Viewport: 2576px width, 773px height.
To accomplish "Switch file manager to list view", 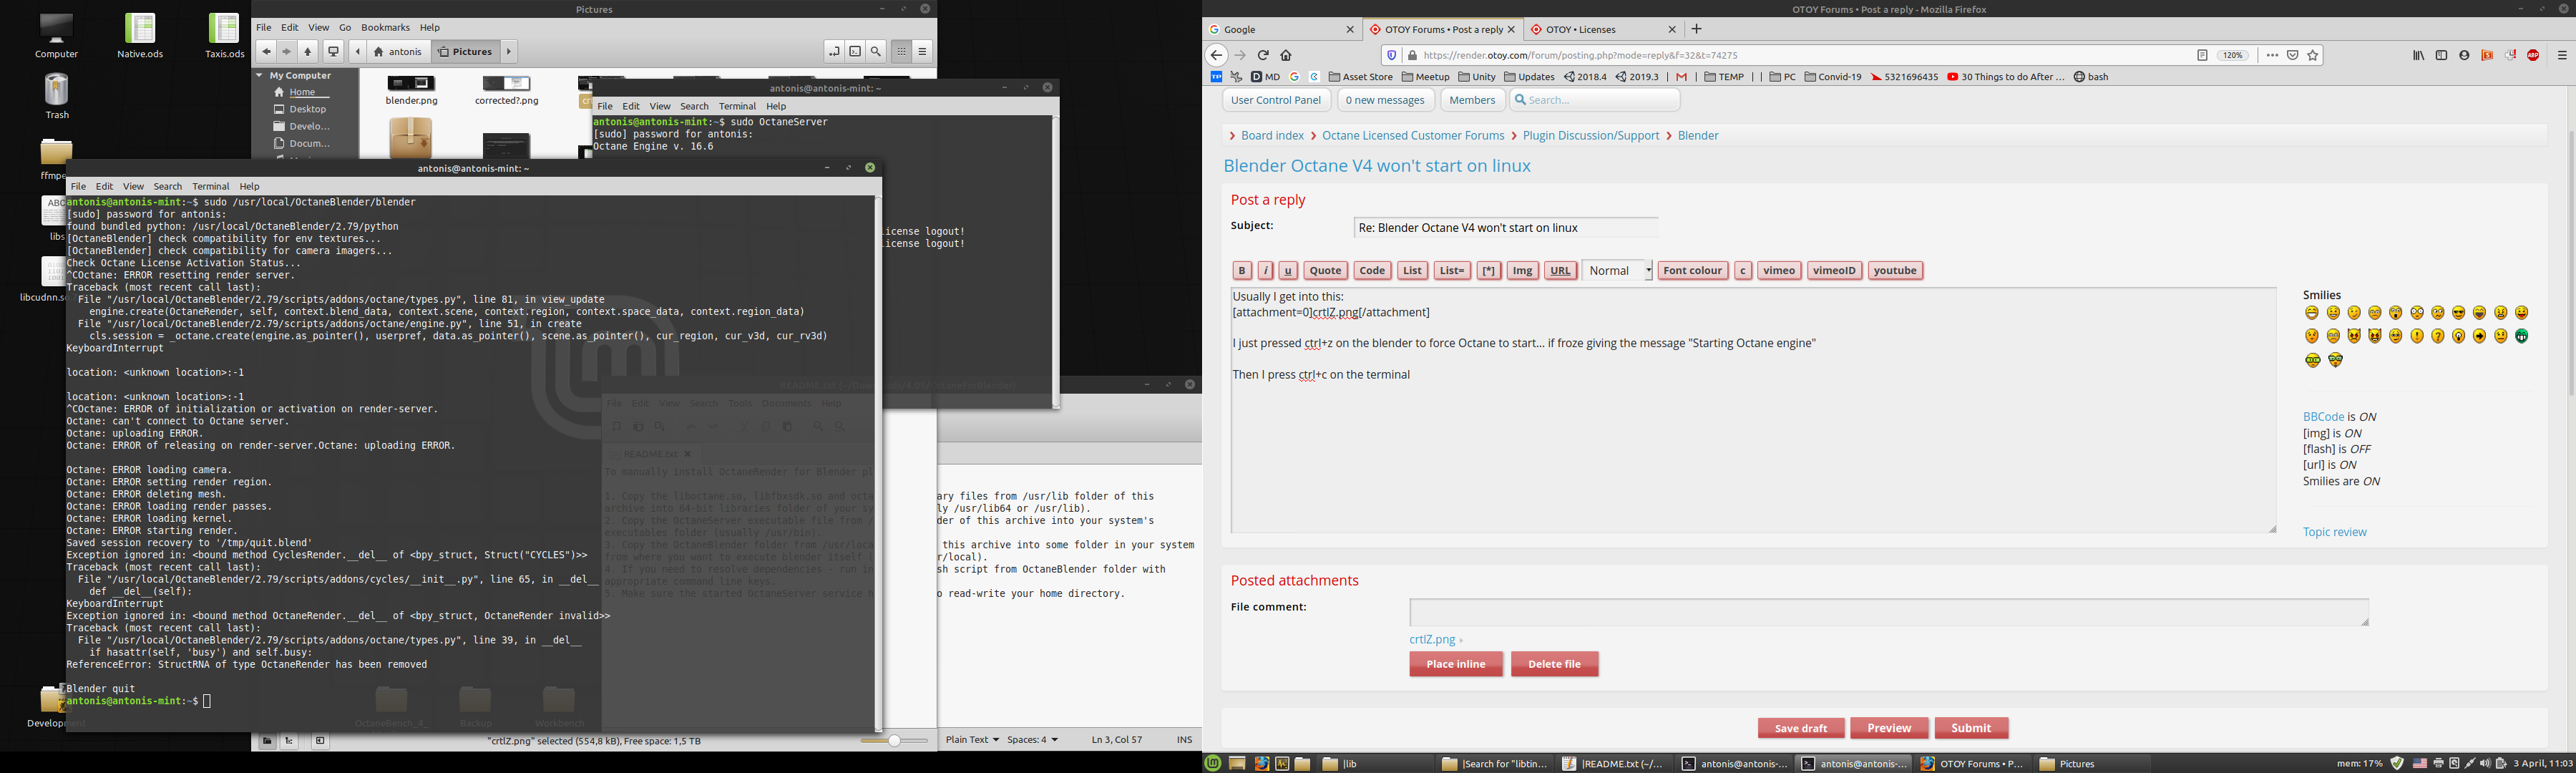I will (922, 52).
